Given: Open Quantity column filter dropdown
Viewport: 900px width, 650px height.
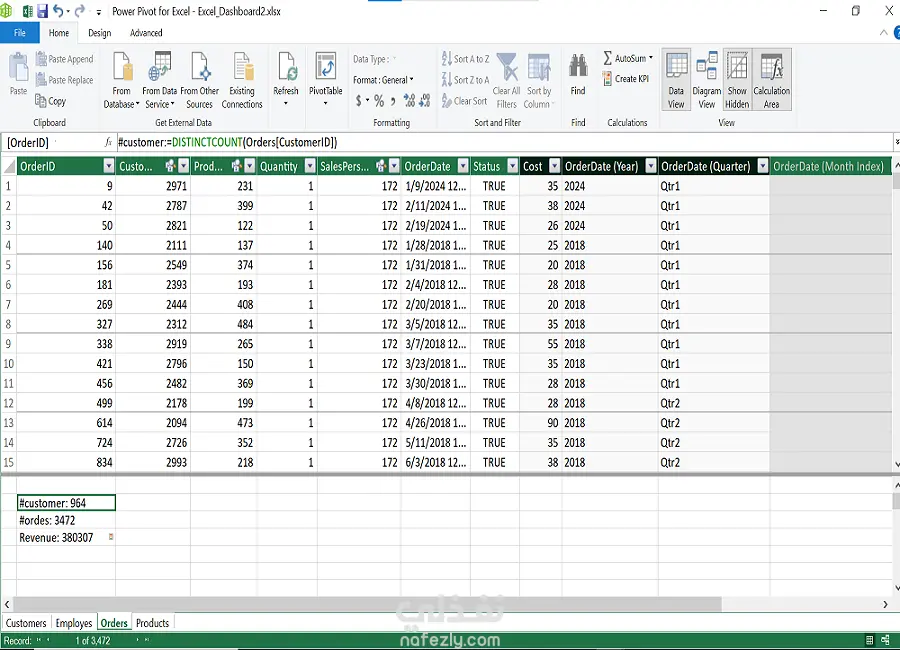Looking at the screenshot, I should pos(310,166).
